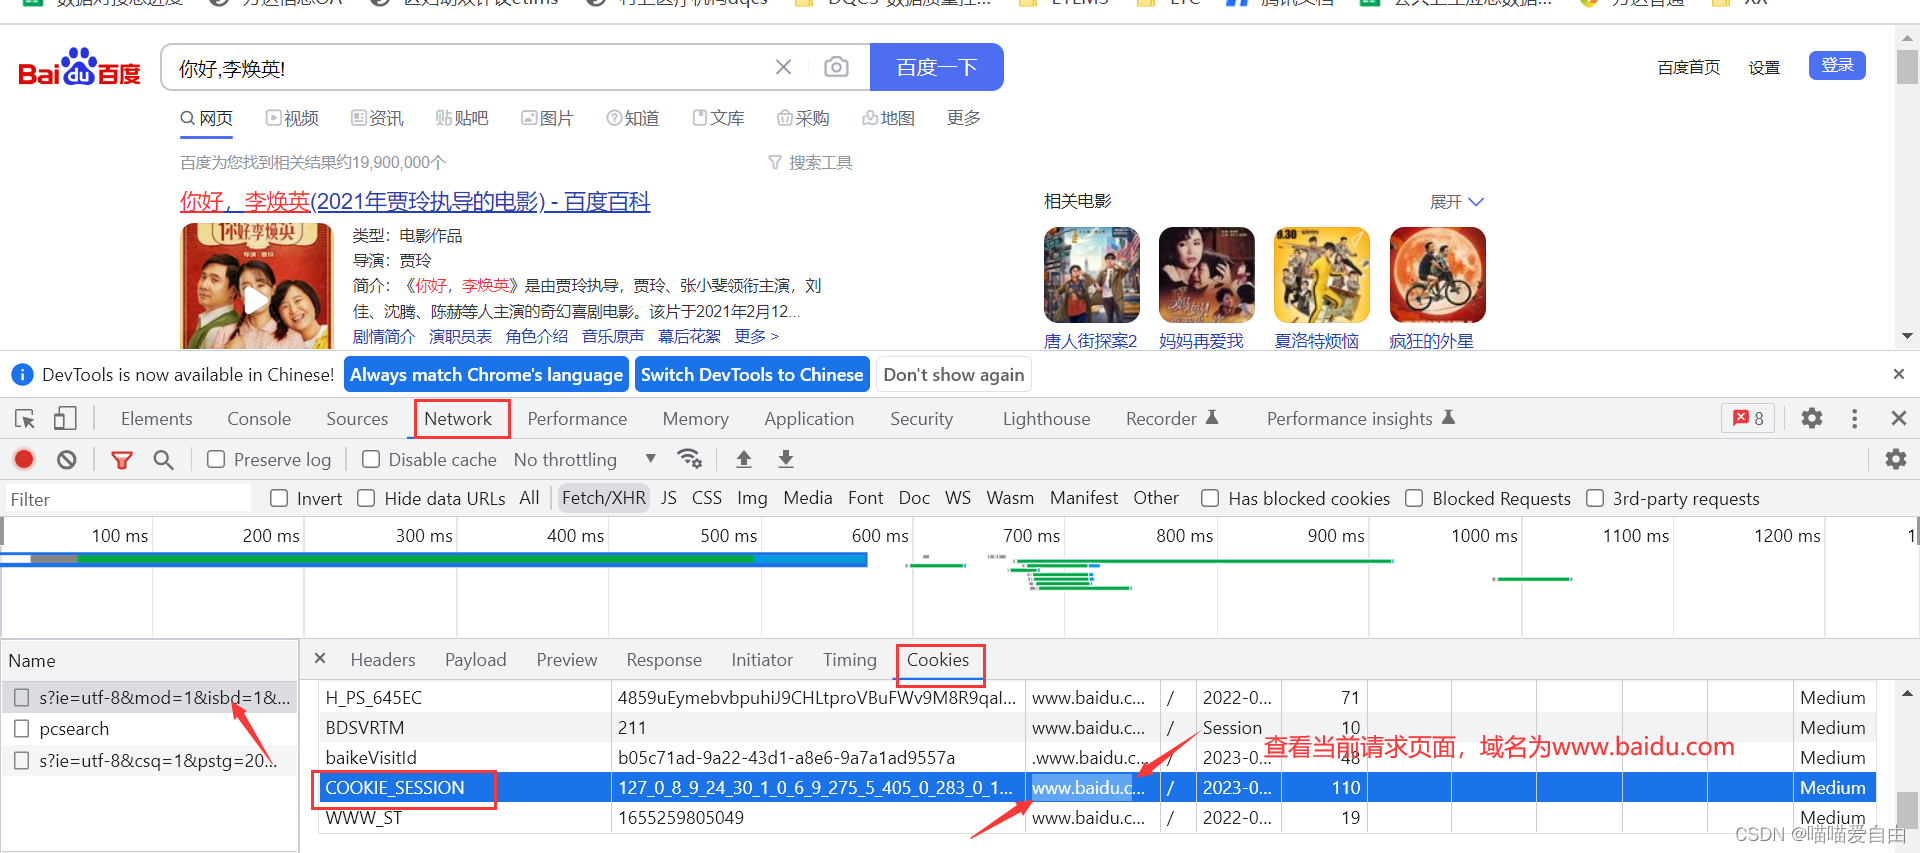1920x853 pixels.
Task: Select the Headers detail tab
Action: pyautogui.click(x=383, y=659)
